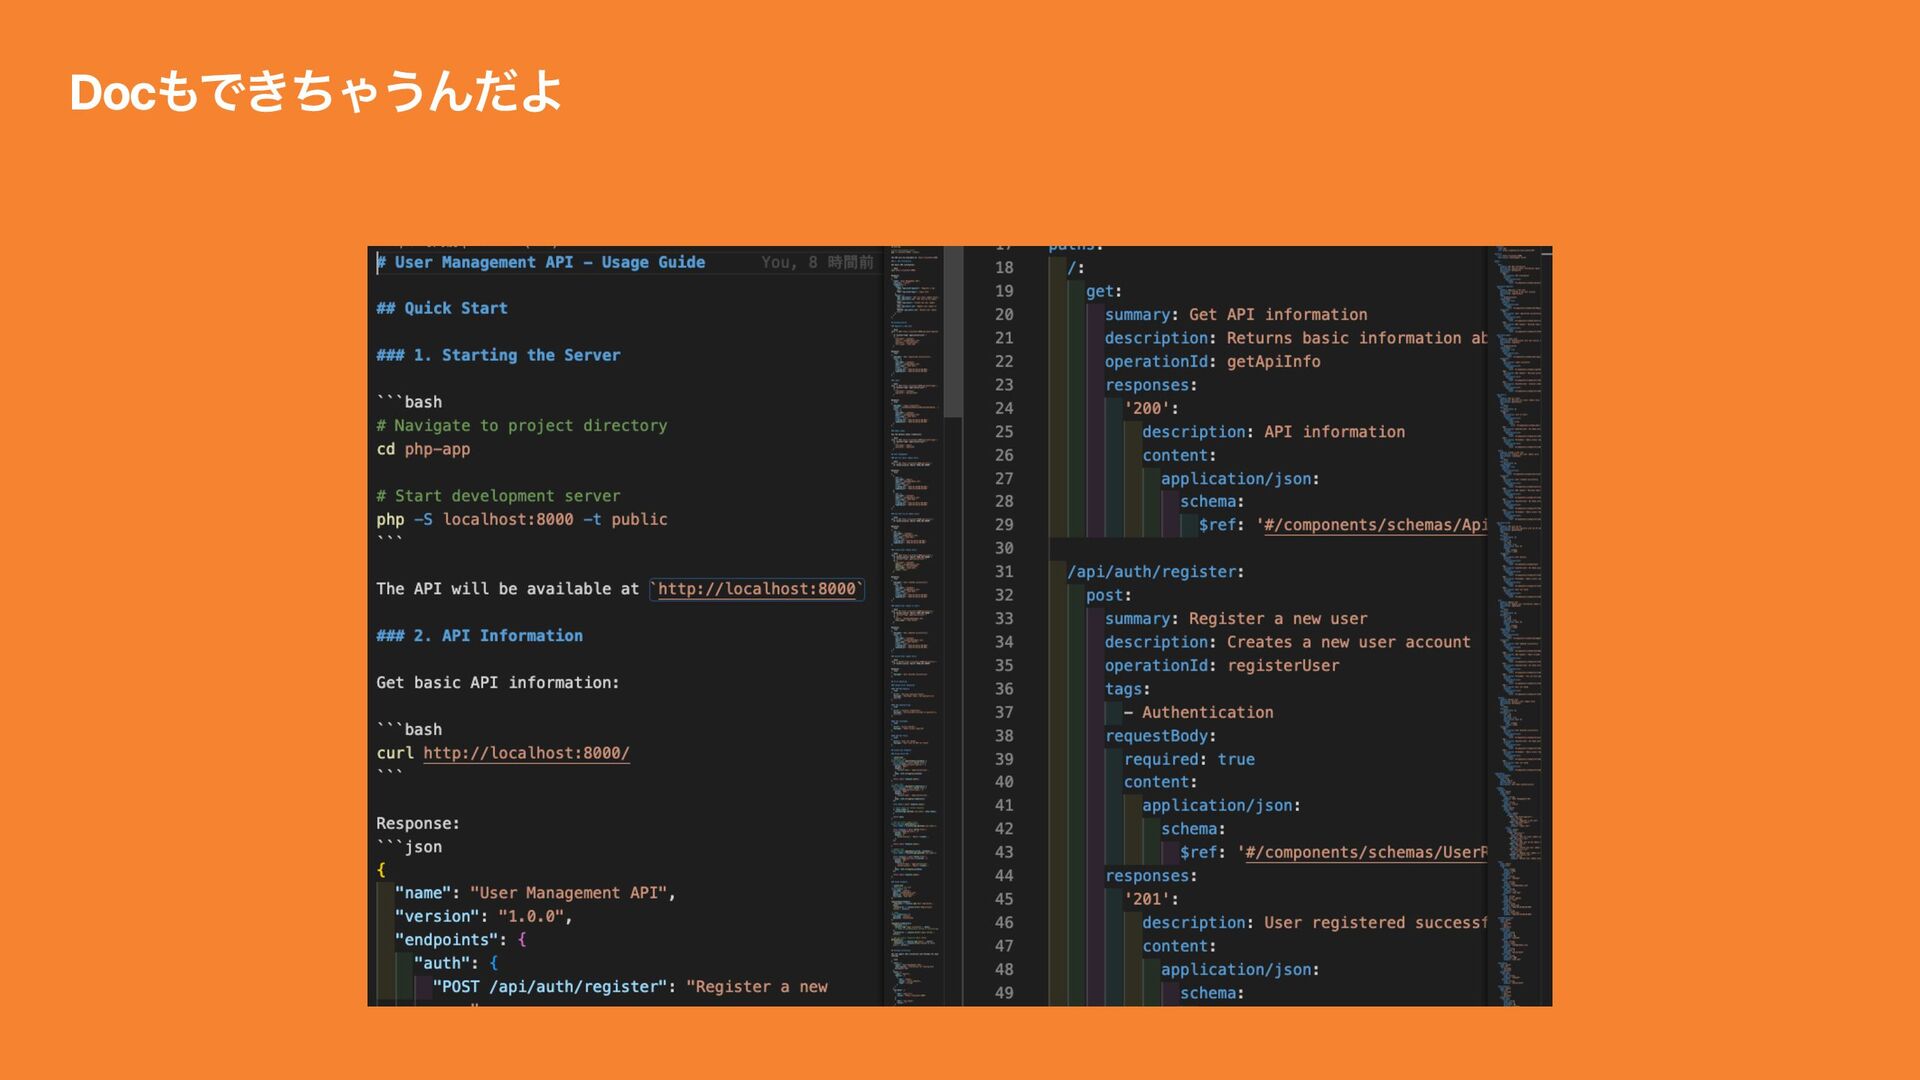The image size is (1920, 1080).
Task: Click 'description: Creates a new user account' line
Action: point(1287,642)
